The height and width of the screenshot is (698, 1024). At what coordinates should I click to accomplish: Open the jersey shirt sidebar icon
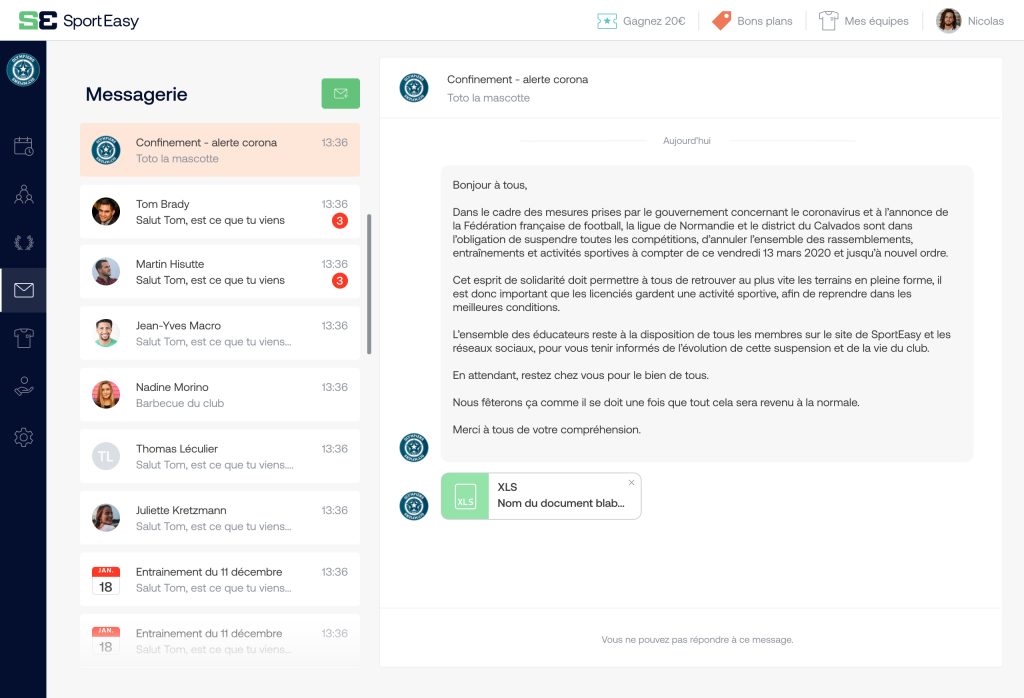pyautogui.click(x=23, y=339)
